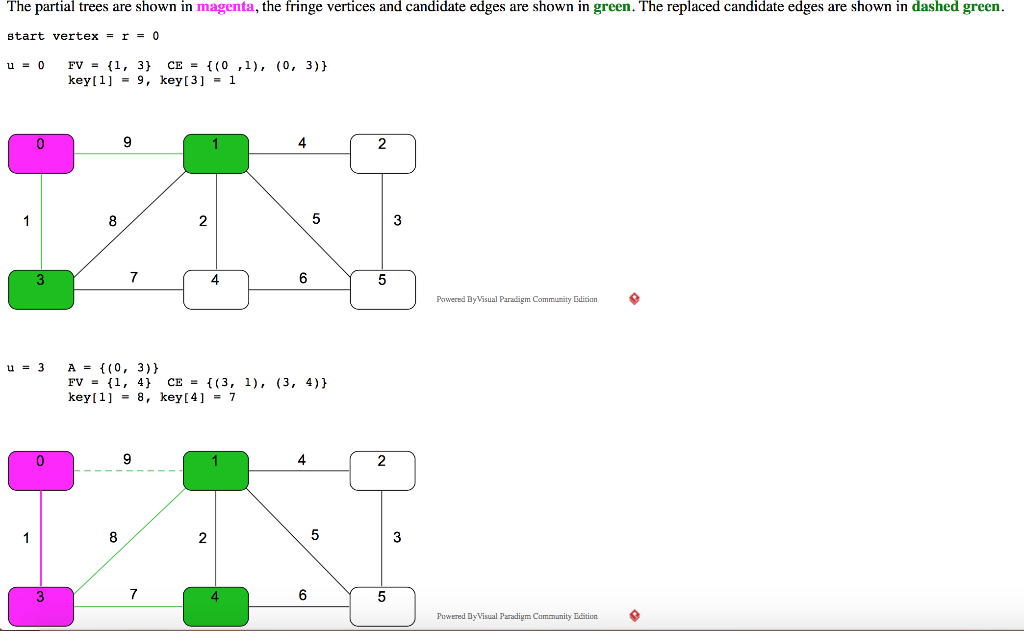Click the Visual Paradigm logo beside lower diagram

point(632,616)
